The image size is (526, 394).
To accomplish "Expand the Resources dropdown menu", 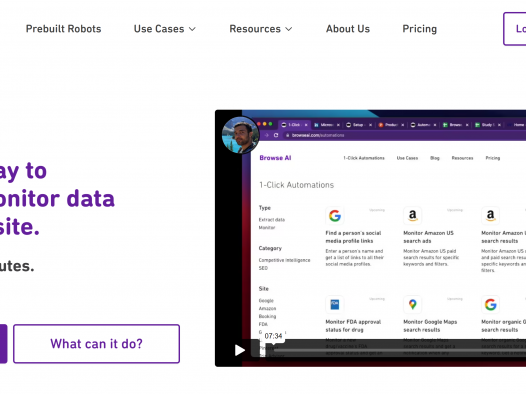I will click(x=261, y=29).
